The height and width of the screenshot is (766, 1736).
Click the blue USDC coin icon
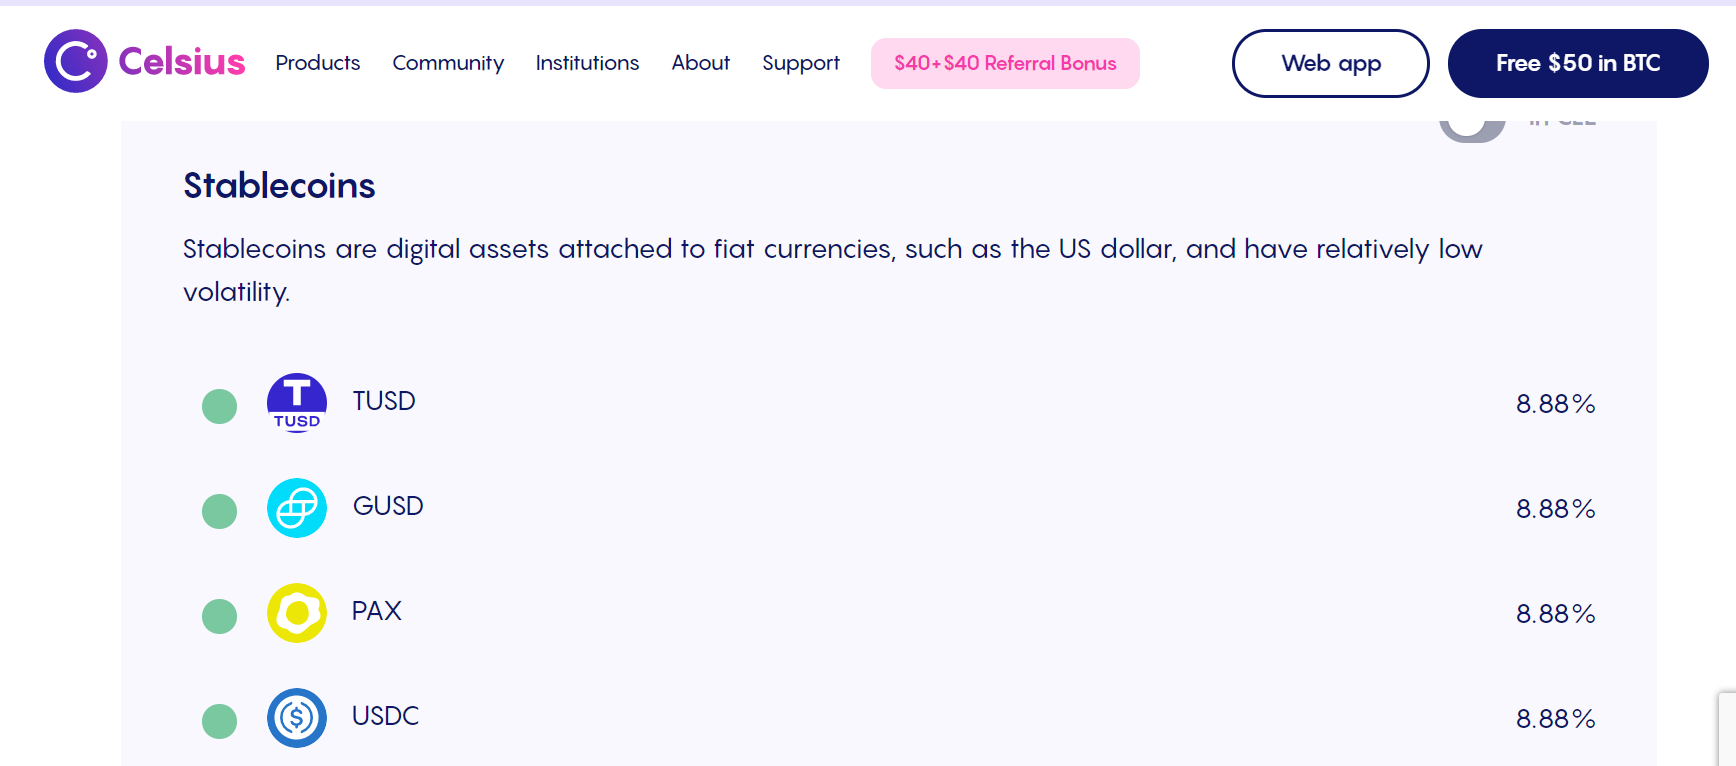point(296,717)
